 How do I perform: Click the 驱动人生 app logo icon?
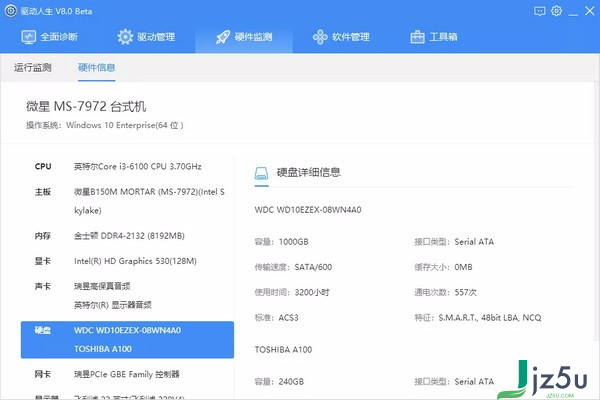11,11
